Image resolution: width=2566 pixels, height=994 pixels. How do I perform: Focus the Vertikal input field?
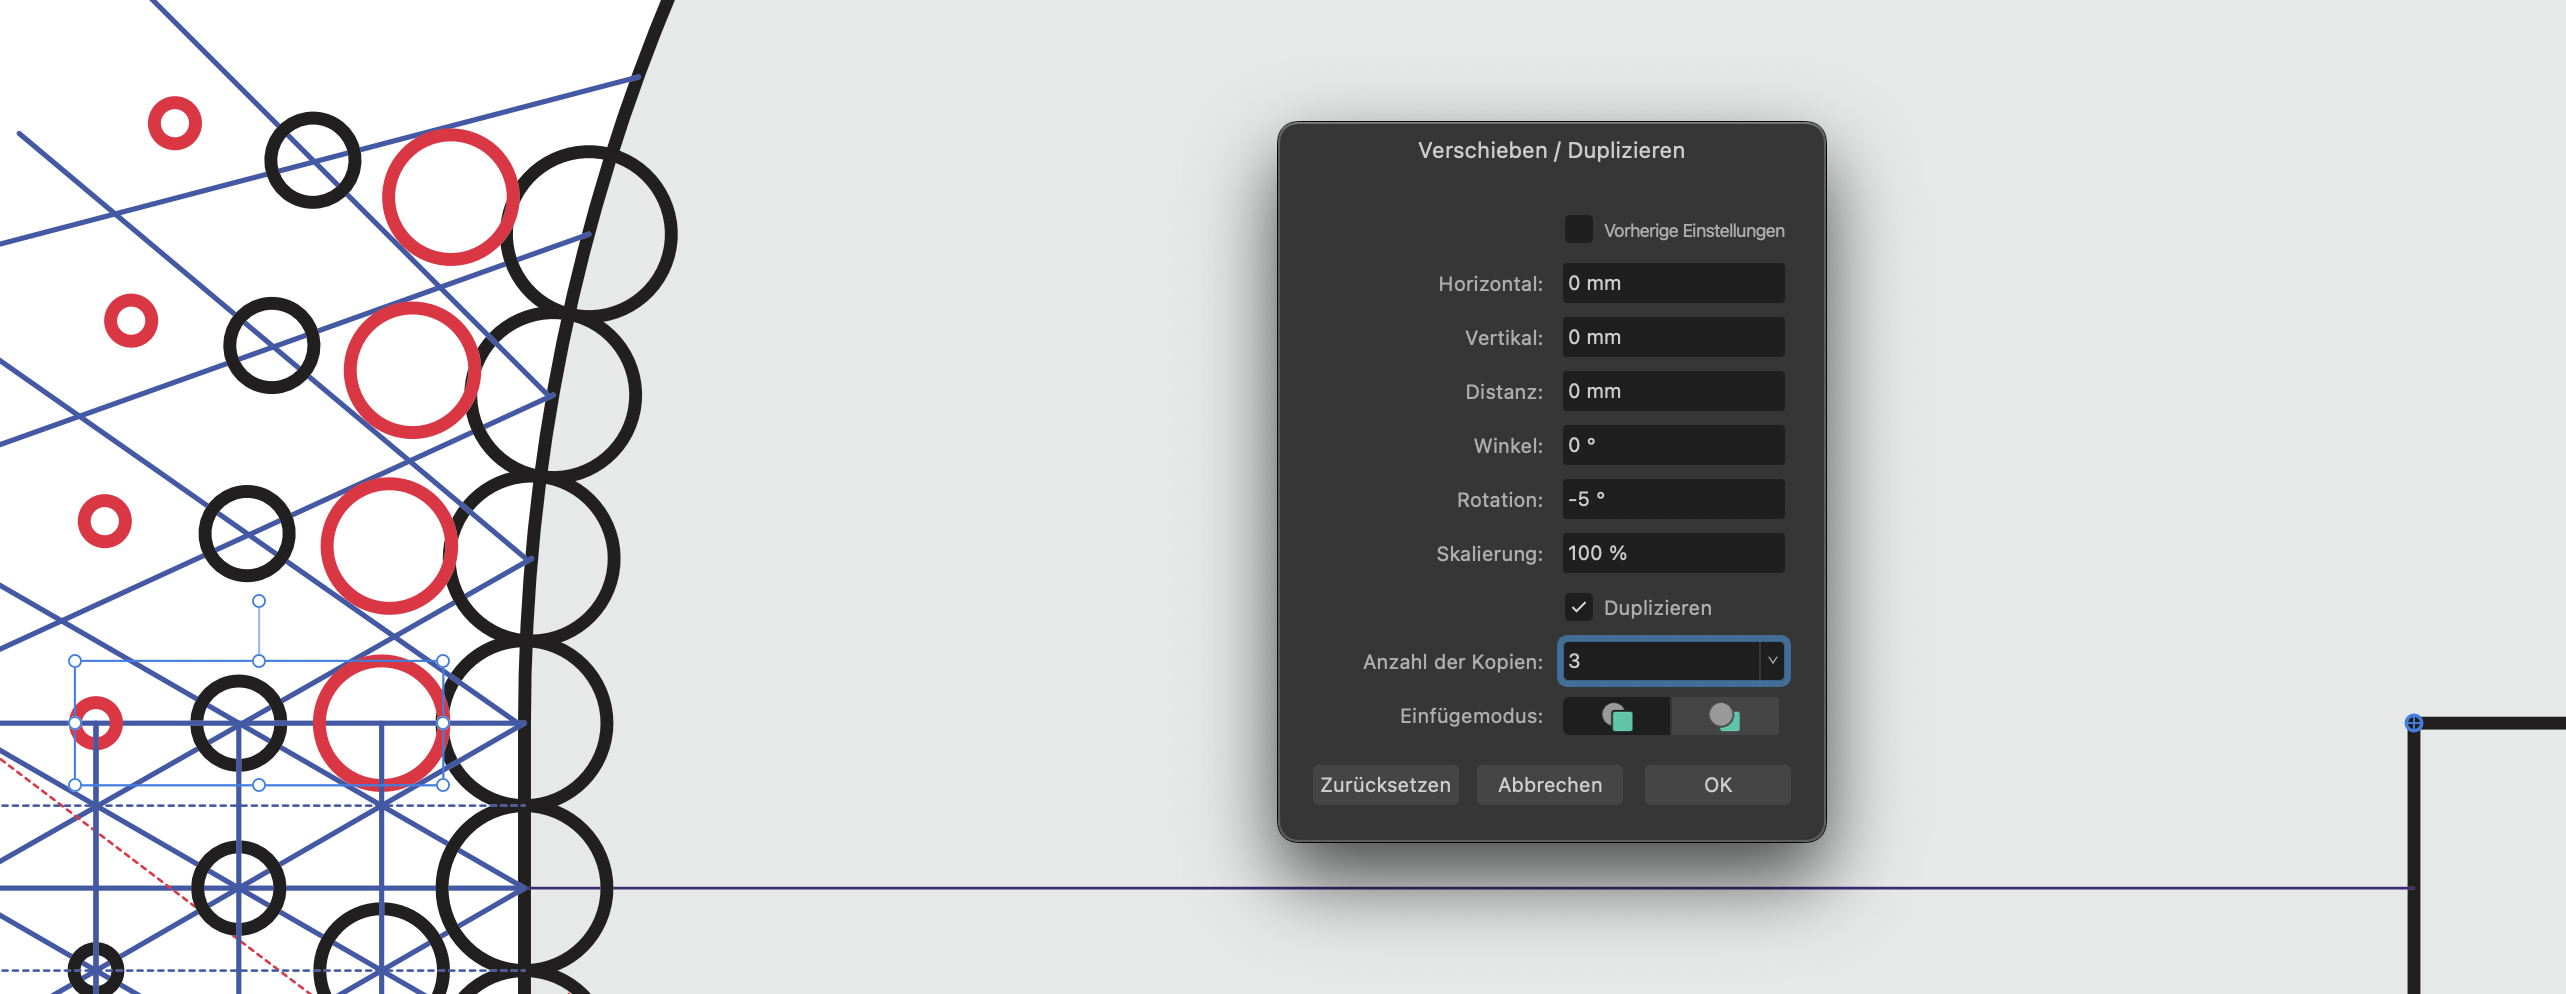point(1673,338)
